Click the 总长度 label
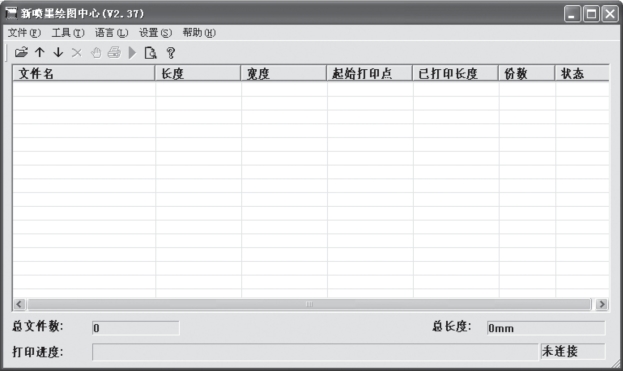Screen dimensions: 623x371 click(x=452, y=327)
